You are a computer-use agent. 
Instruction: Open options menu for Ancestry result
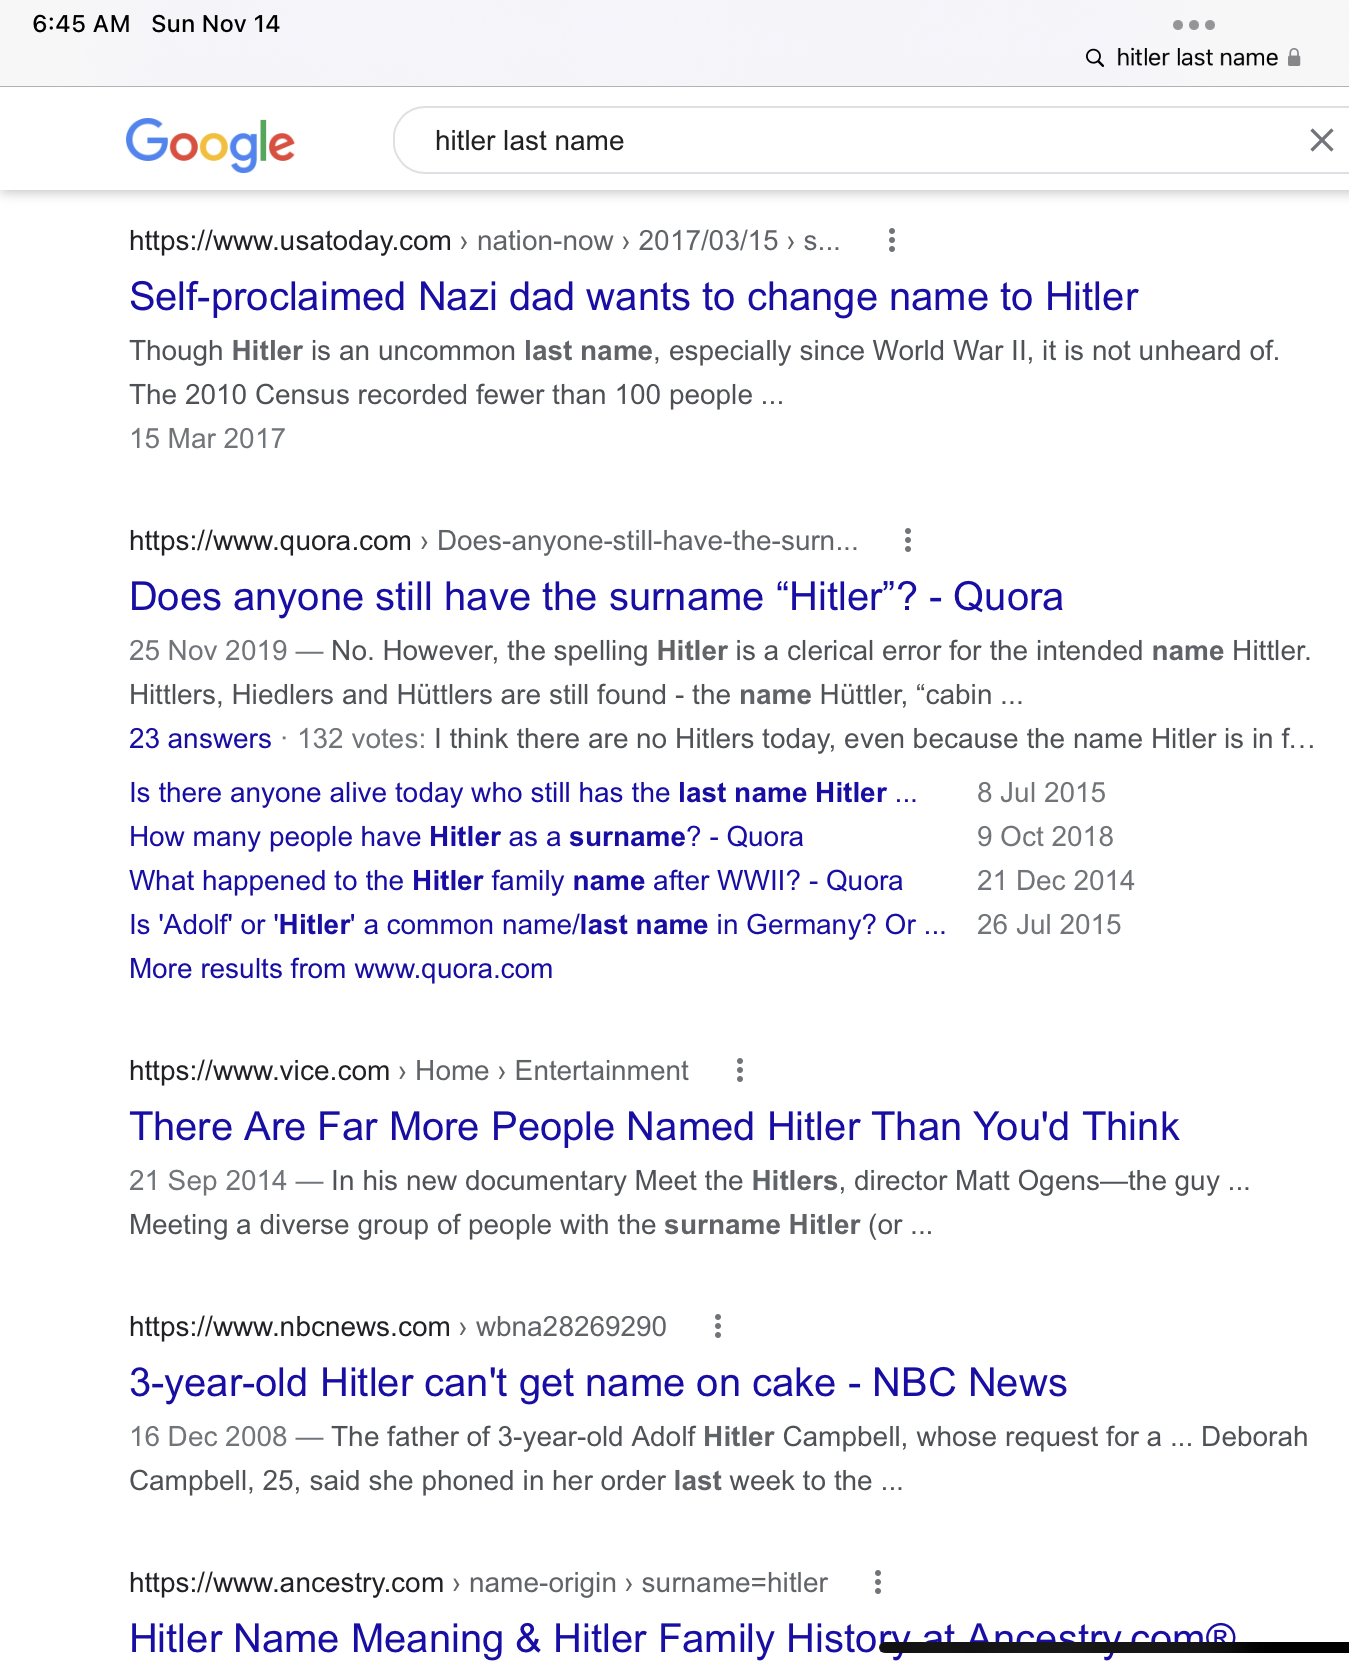[878, 1582]
